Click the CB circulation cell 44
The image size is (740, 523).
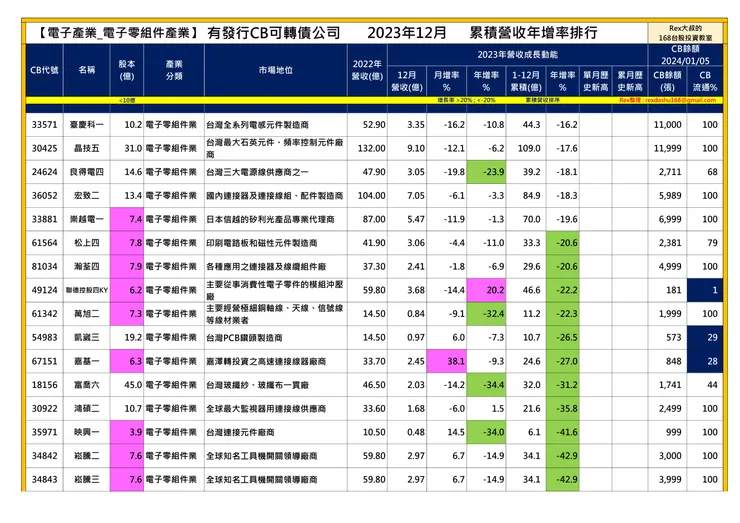pos(705,385)
